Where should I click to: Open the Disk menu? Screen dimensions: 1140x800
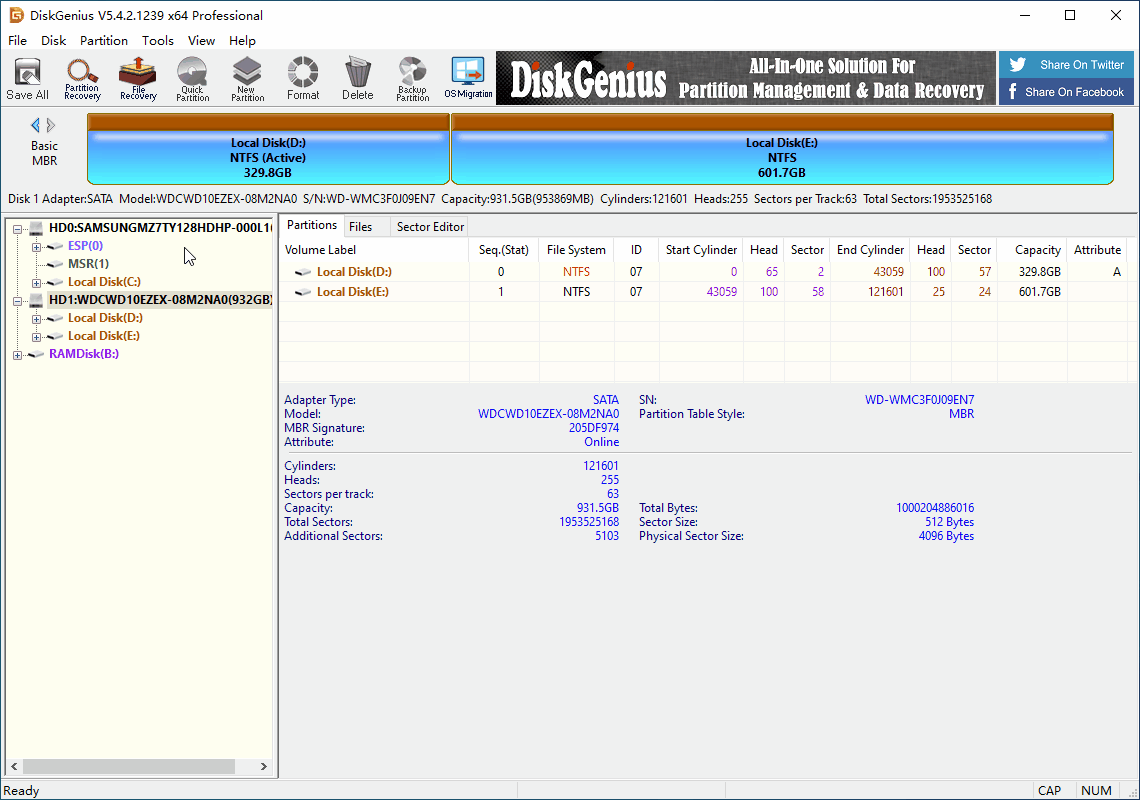pos(53,41)
